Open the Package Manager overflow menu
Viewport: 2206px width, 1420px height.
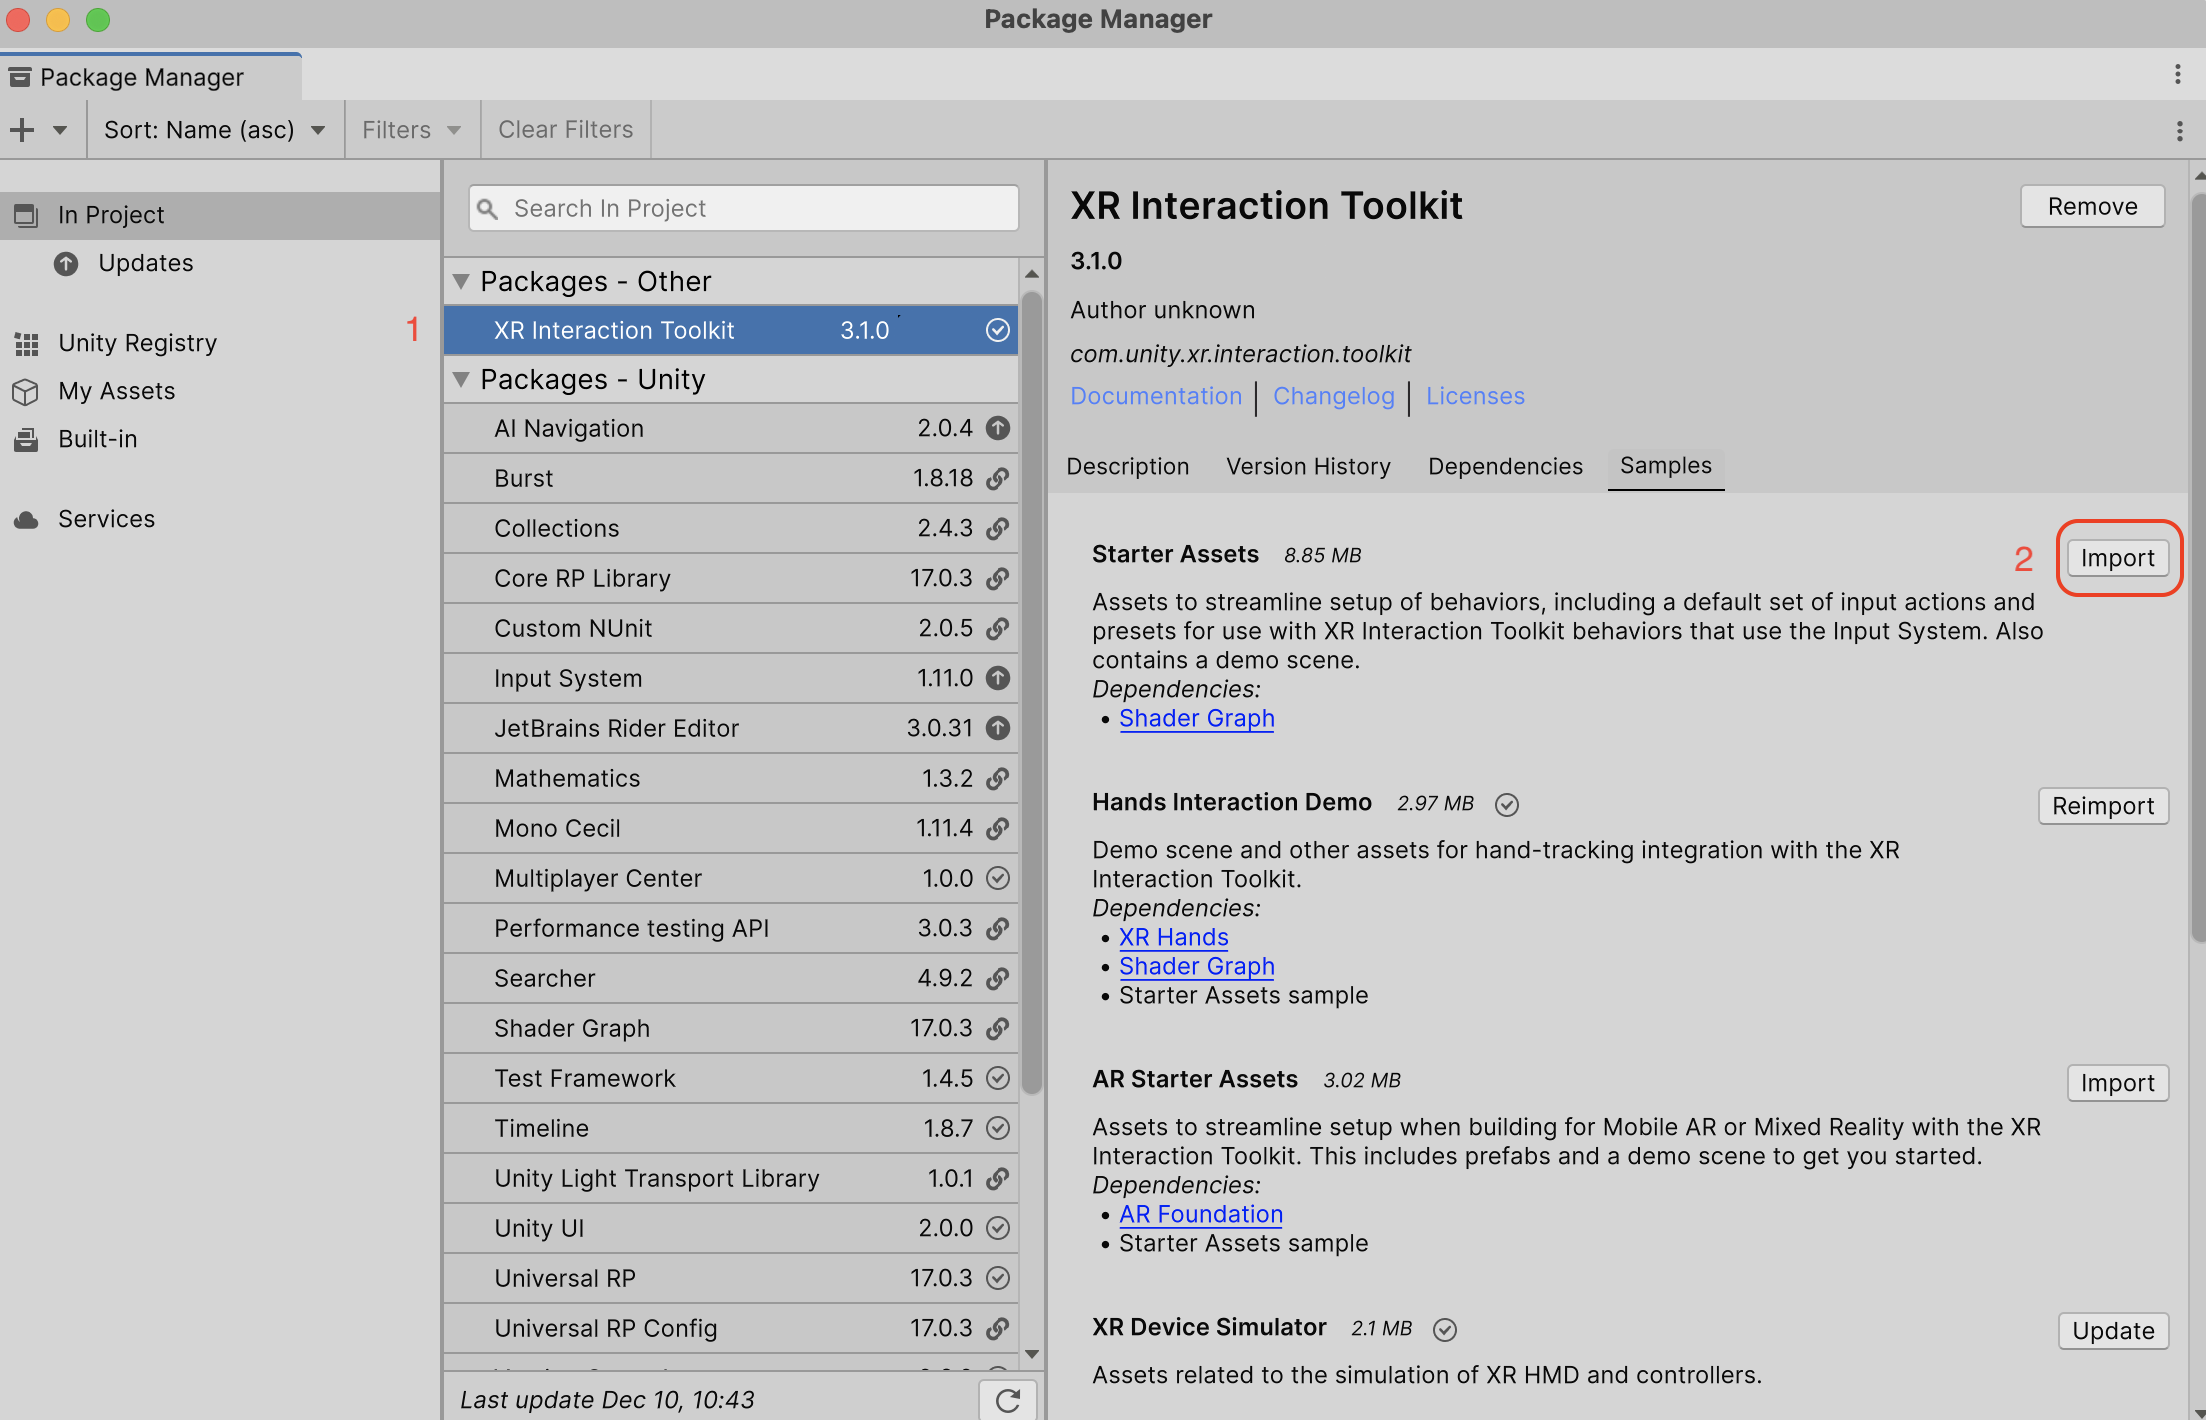pyautogui.click(x=2180, y=73)
